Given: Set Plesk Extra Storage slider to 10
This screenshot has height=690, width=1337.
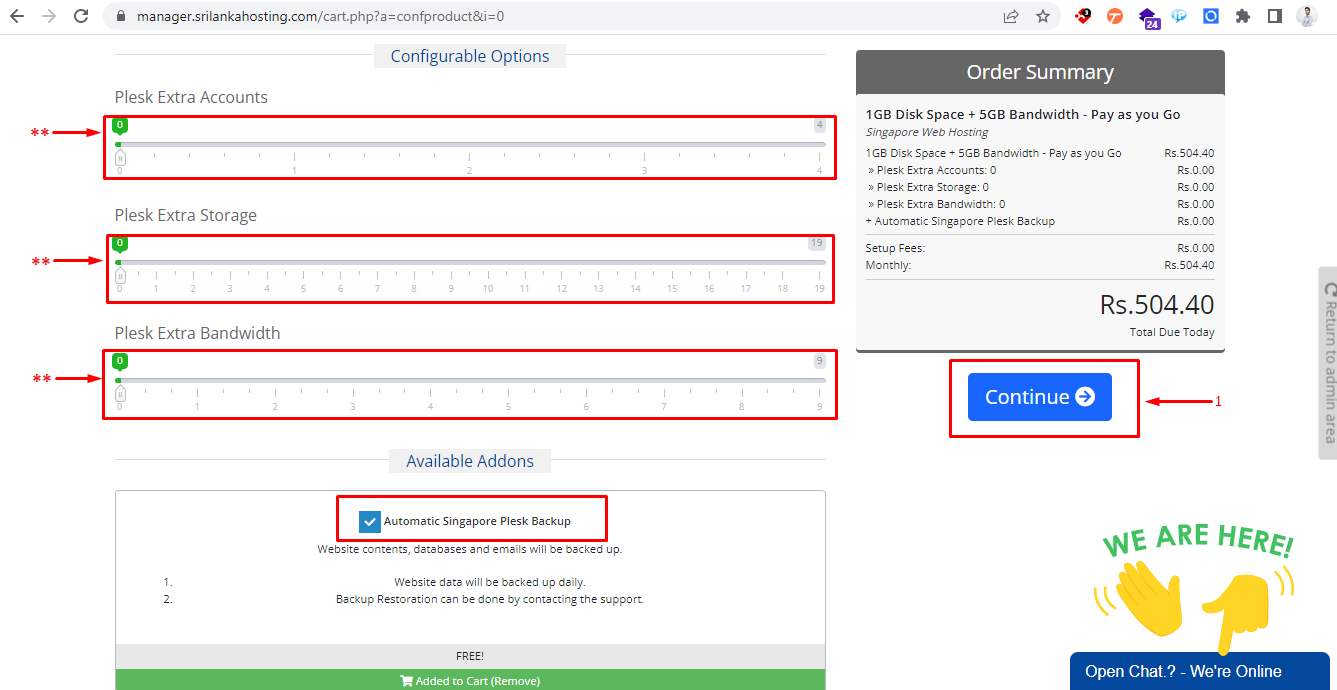Looking at the screenshot, I should (488, 263).
